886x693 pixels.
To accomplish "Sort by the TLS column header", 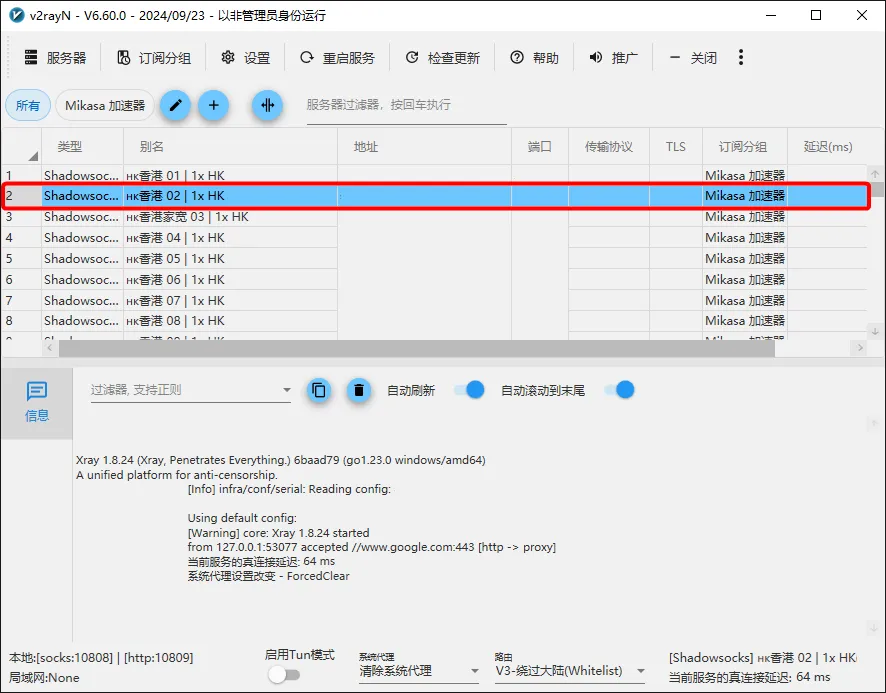I will (676, 147).
